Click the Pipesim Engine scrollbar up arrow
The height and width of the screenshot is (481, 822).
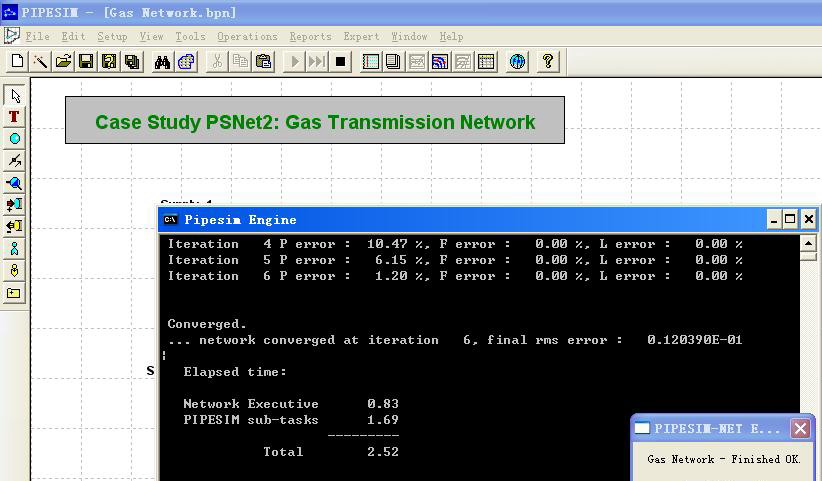(808, 243)
